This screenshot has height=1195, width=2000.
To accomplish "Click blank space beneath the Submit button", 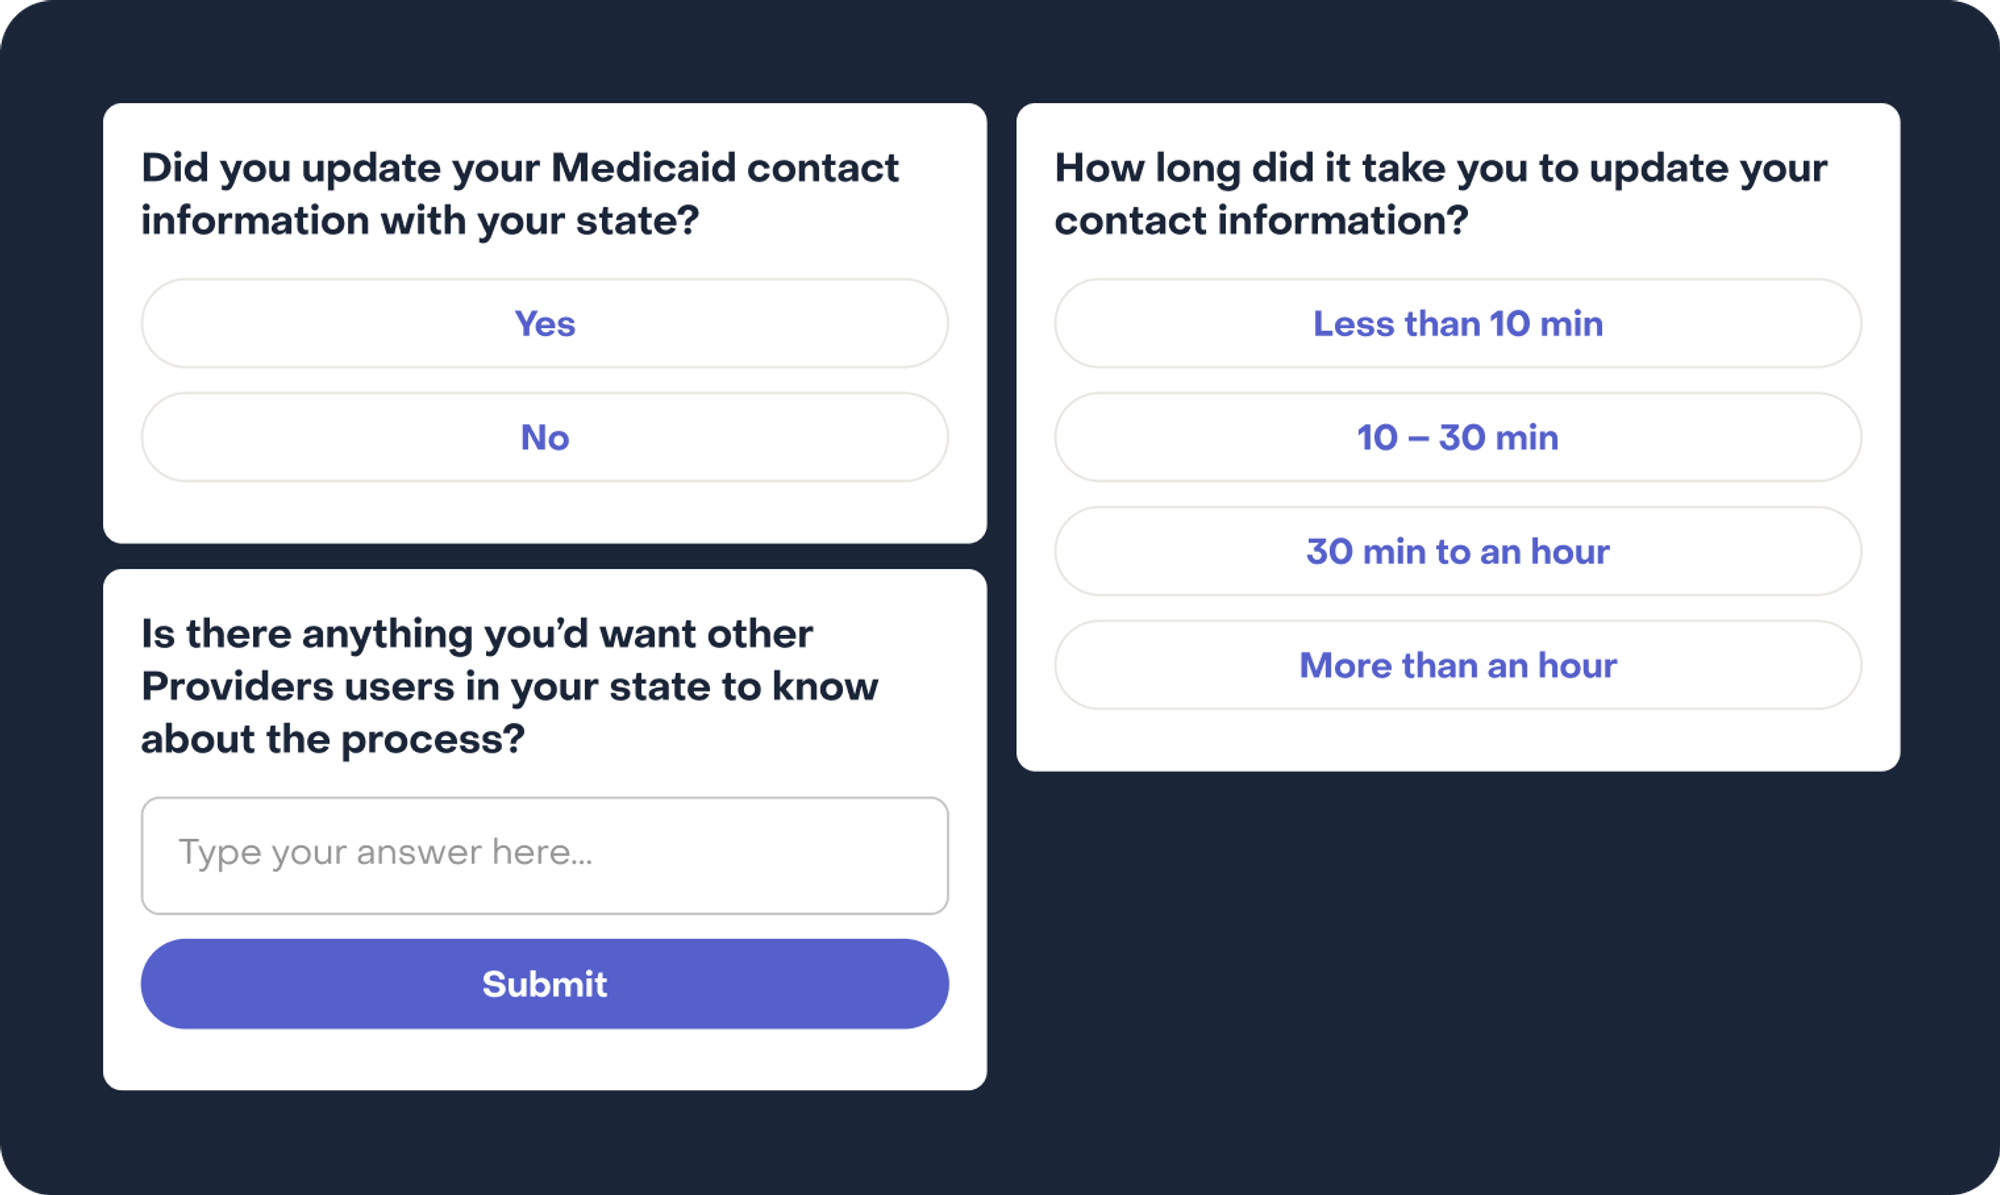I will tap(544, 1060).
